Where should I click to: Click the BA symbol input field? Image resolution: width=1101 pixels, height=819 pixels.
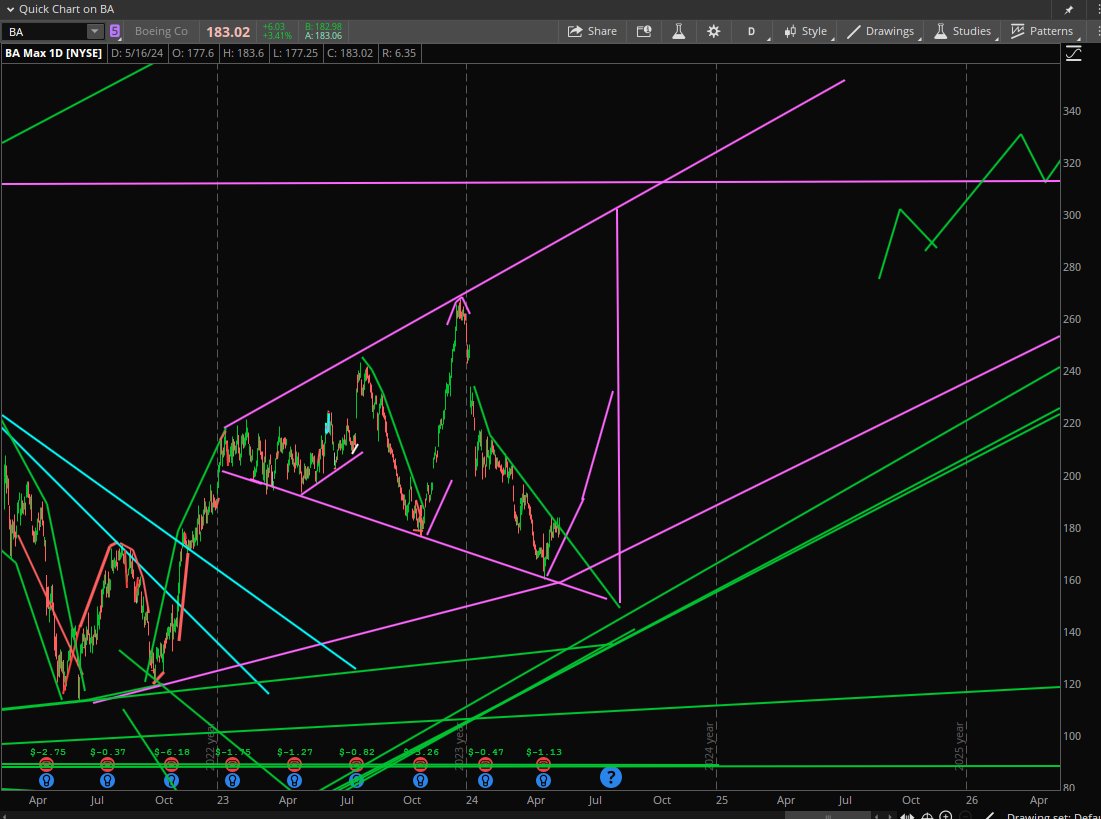tap(45, 31)
